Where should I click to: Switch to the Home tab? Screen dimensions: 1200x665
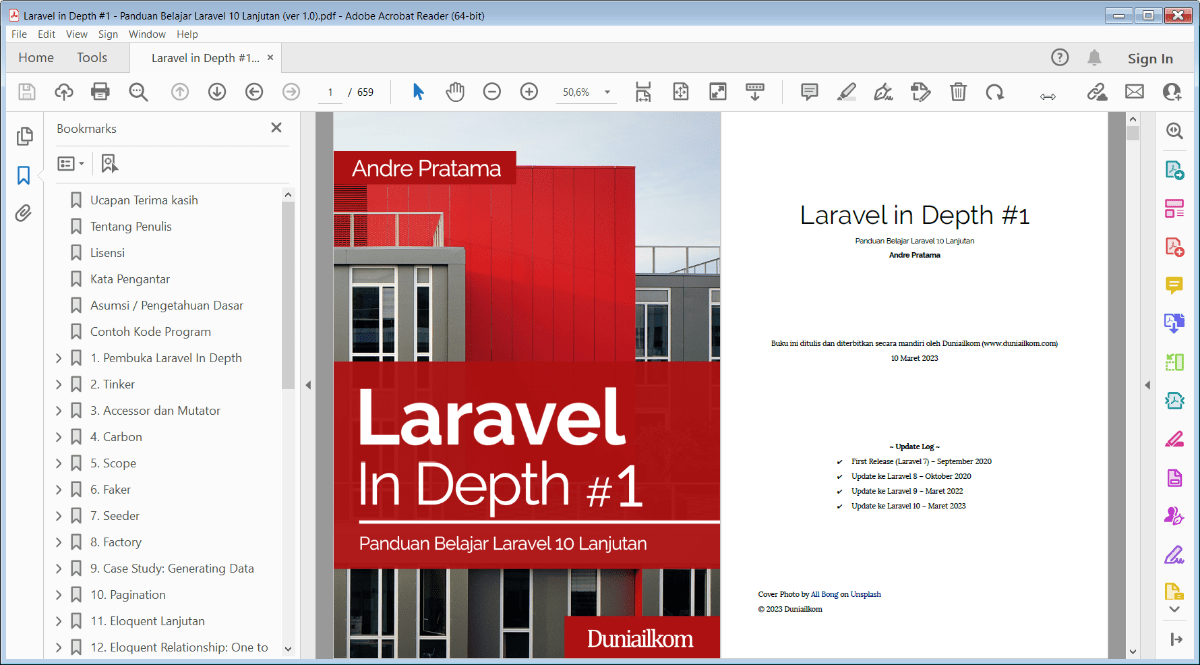tap(36, 58)
